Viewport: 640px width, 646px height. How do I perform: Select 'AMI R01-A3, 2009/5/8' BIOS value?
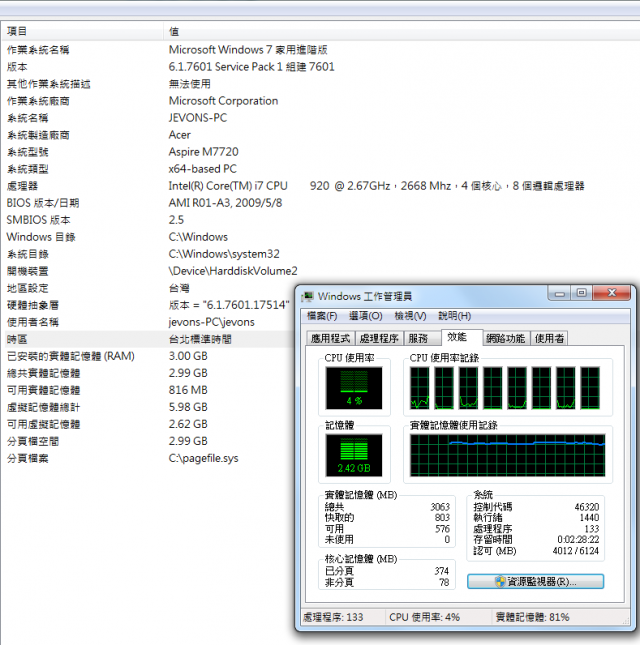pyautogui.click(x=225, y=203)
